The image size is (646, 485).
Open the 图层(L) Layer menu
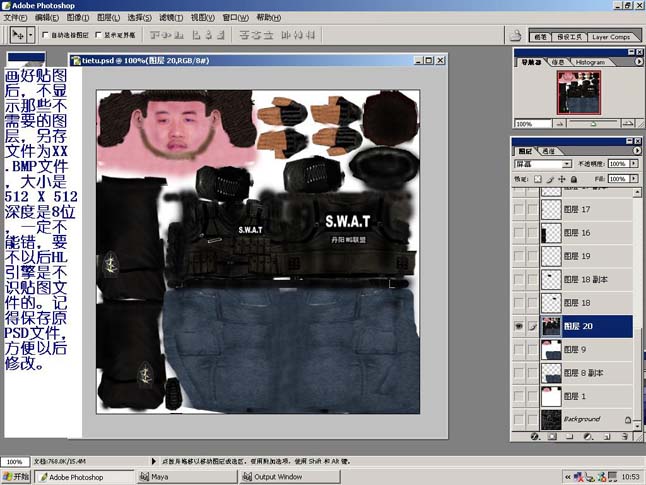(108, 18)
